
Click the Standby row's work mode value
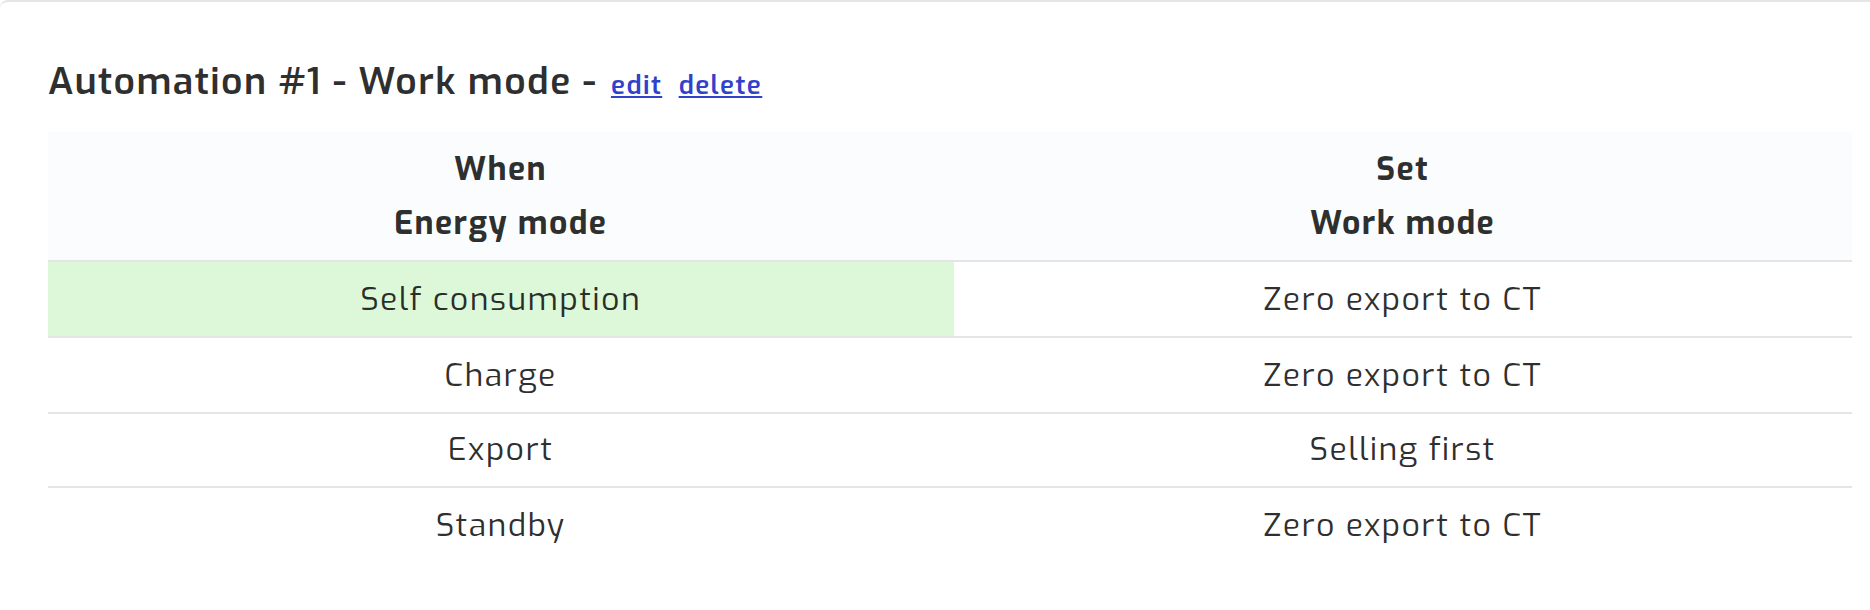[x=1402, y=525]
